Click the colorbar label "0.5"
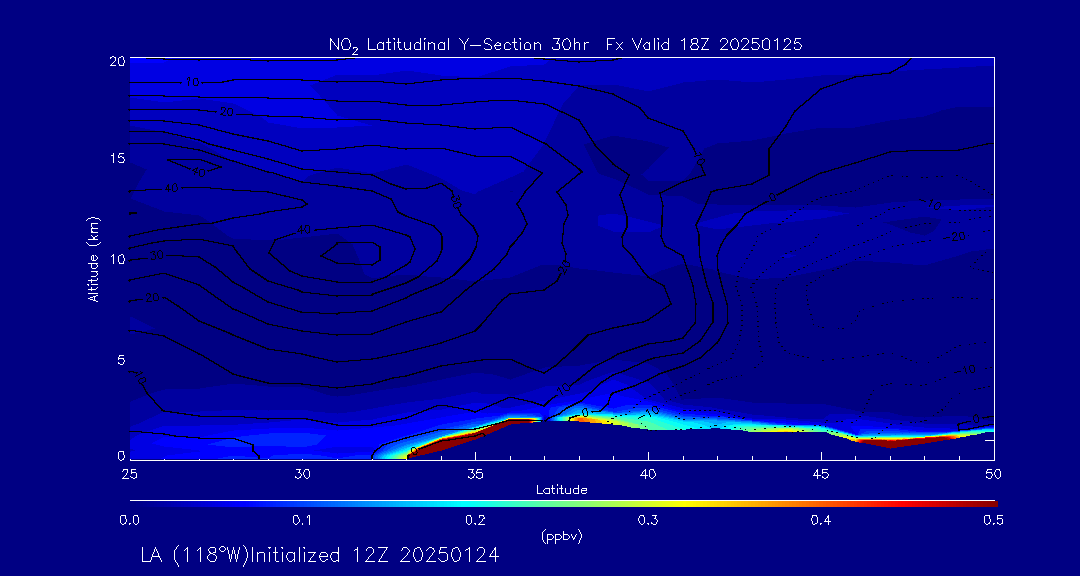The height and width of the screenshot is (576, 1080). click(994, 520)
